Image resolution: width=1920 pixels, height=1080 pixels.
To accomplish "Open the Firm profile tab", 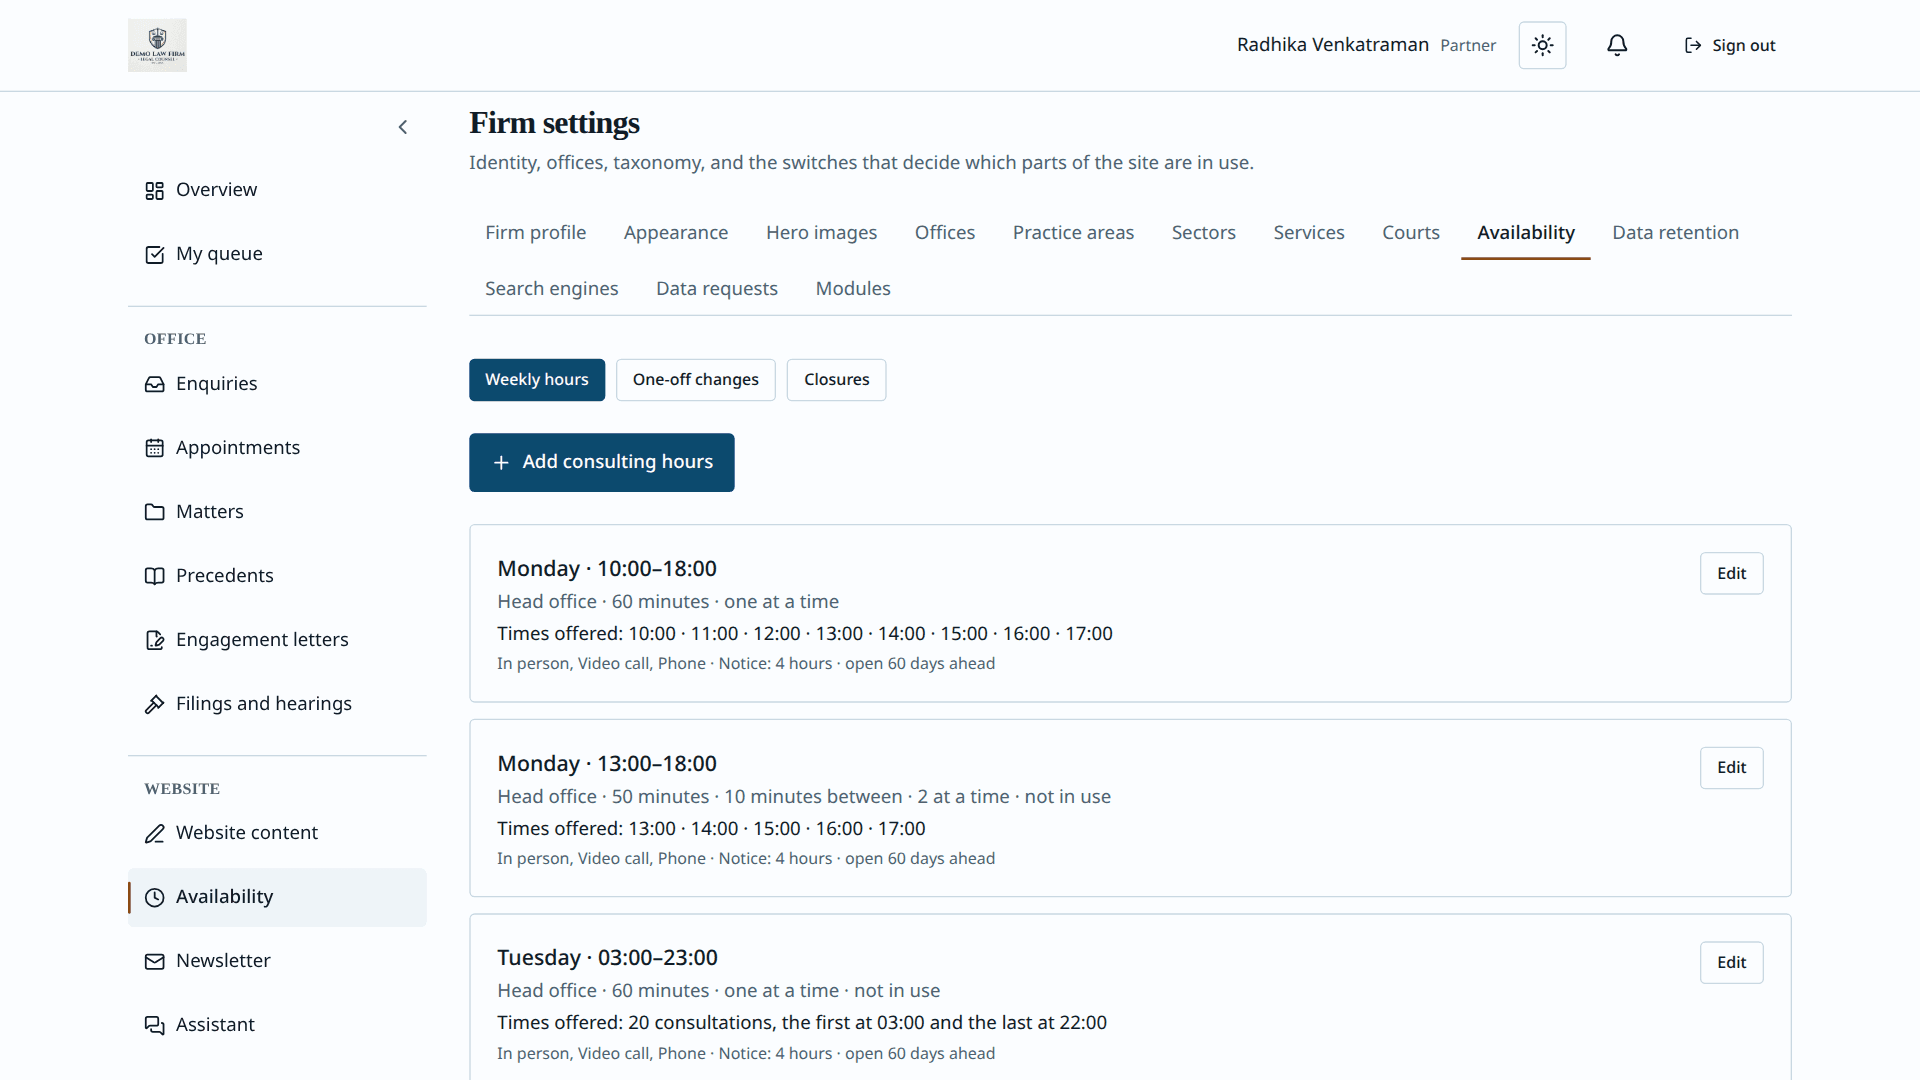I will [535, 232].
